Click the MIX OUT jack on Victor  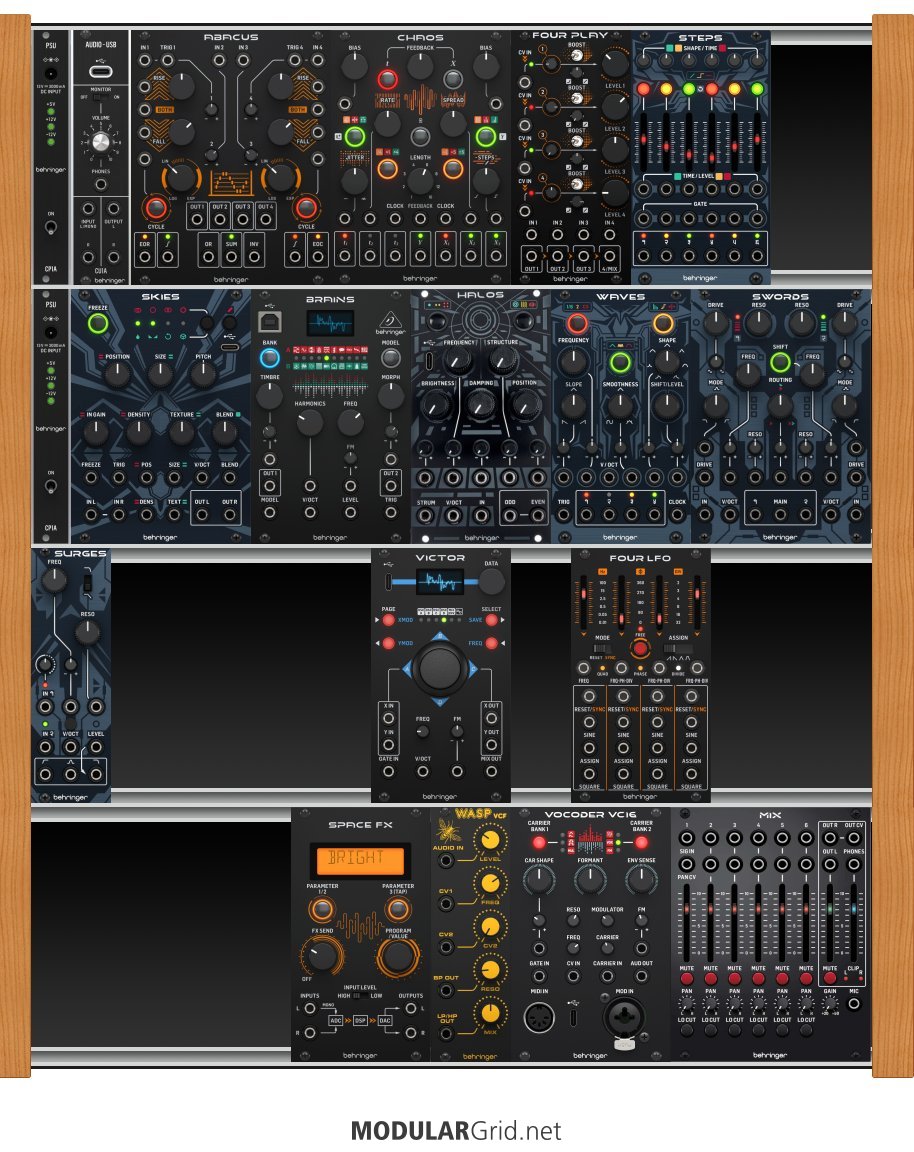click(492, 771)
